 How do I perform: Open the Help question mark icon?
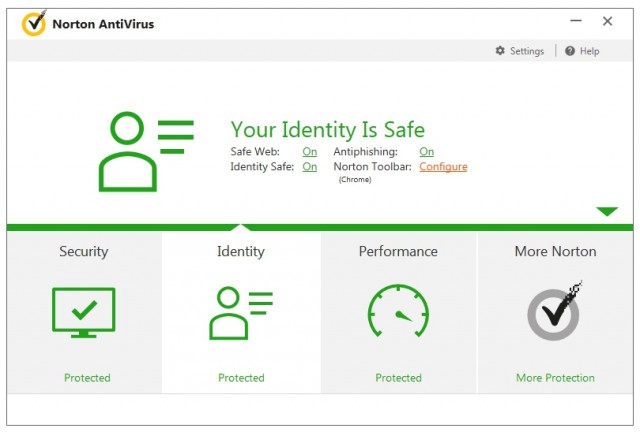point(570,51)
